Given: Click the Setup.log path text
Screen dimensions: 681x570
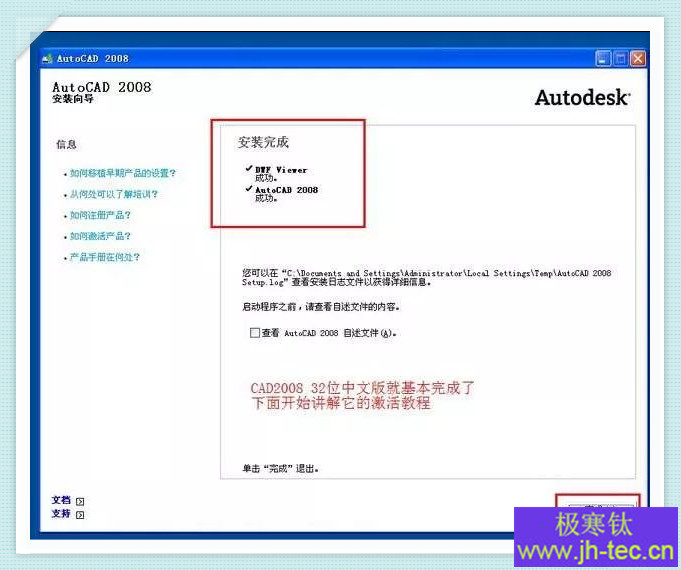Looking at the screenshot, I should coord(426,278).
